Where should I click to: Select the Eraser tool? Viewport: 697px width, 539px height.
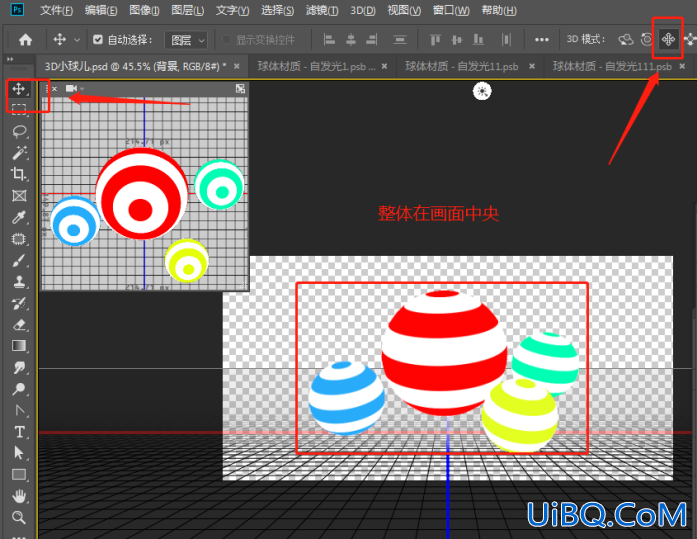click(19, 325)
